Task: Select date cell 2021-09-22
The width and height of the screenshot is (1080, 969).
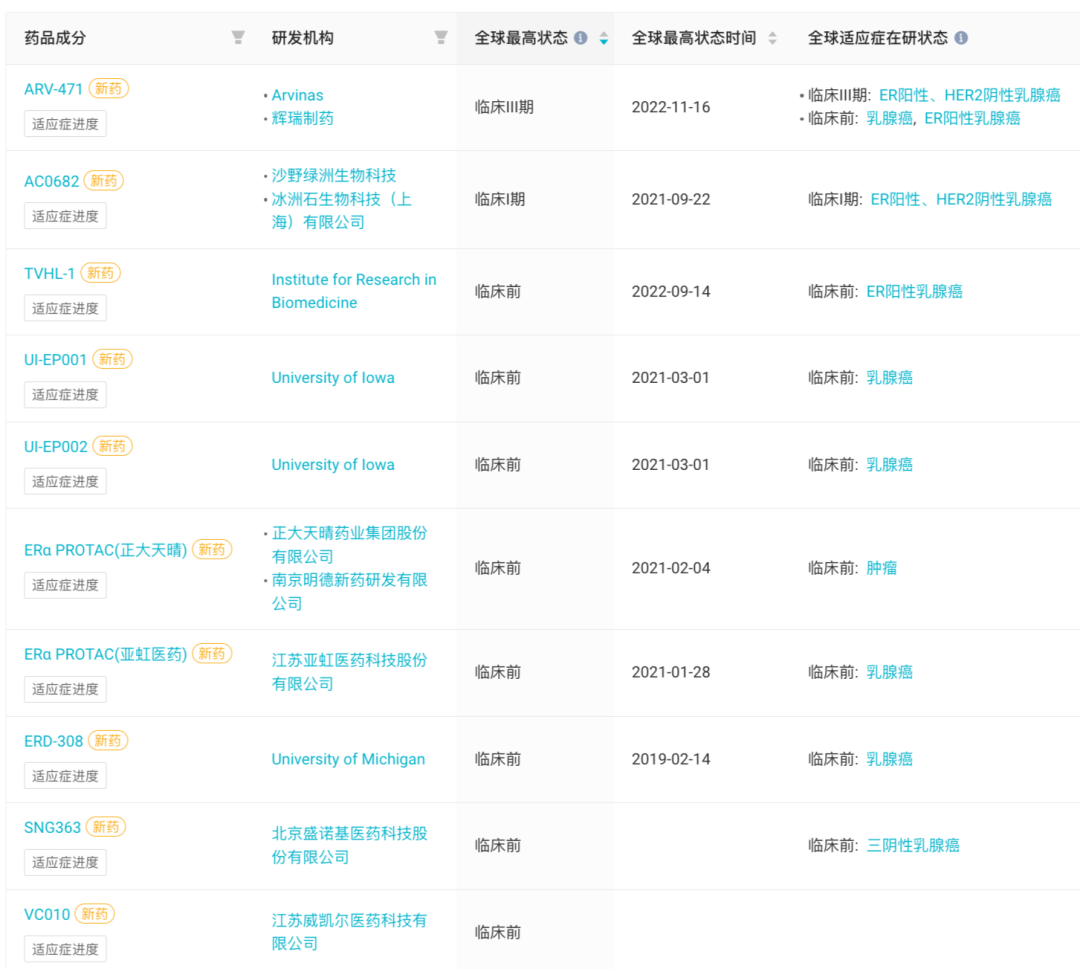Action: click(x=671, y=199)
